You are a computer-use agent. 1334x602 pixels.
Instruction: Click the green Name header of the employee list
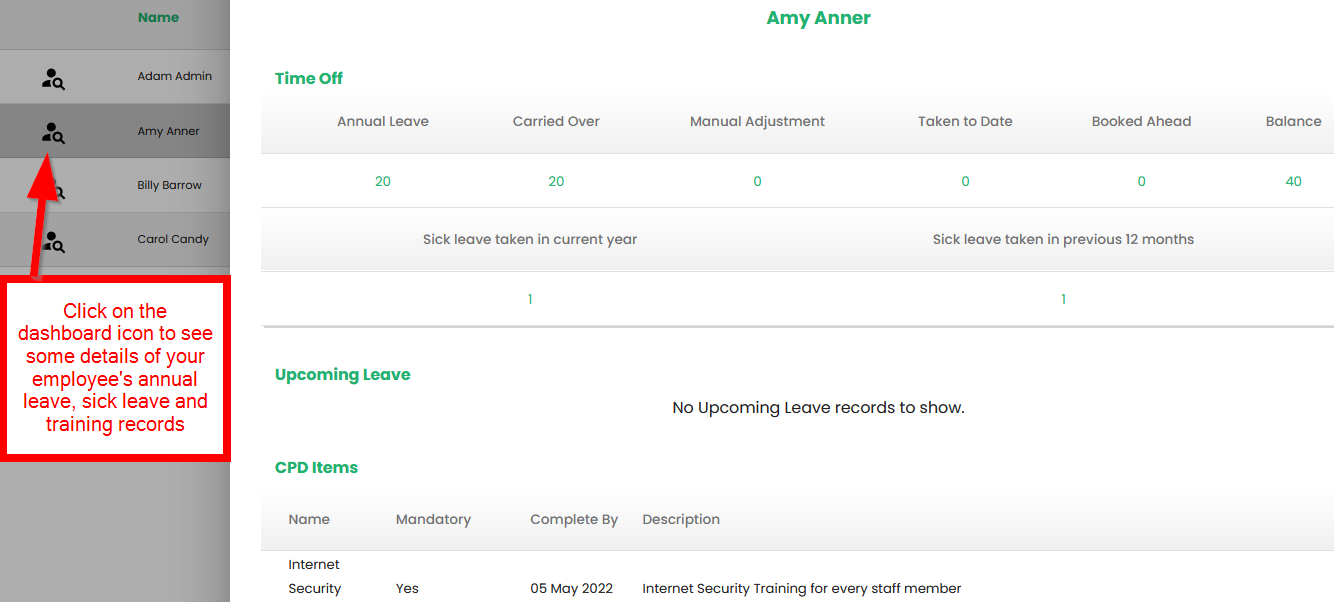(x=158, y=17)
